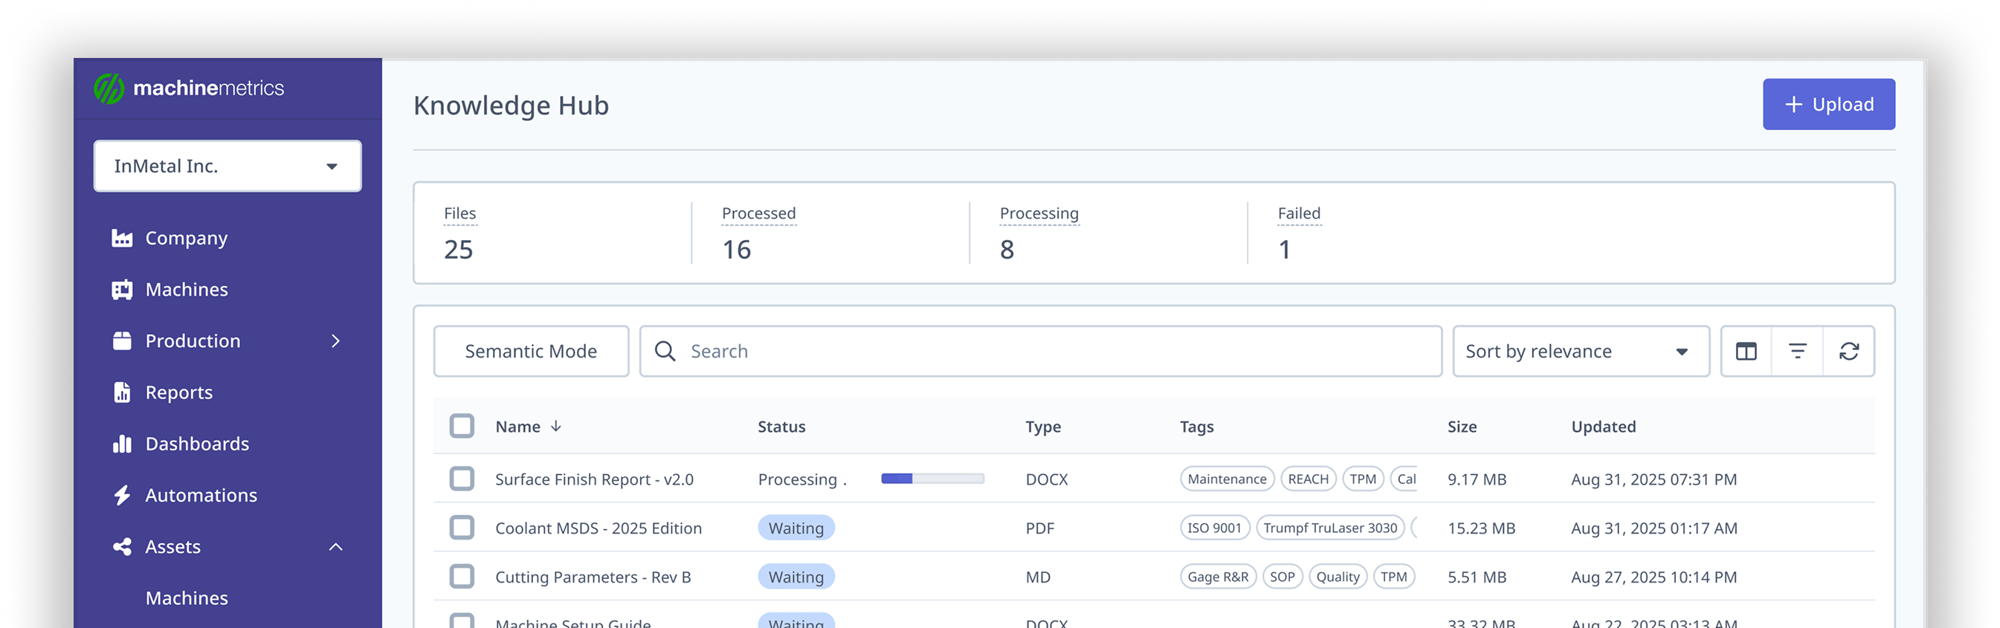Refresh the file list
This screenshot has width=2000, height=628.
click(1849, 351)
